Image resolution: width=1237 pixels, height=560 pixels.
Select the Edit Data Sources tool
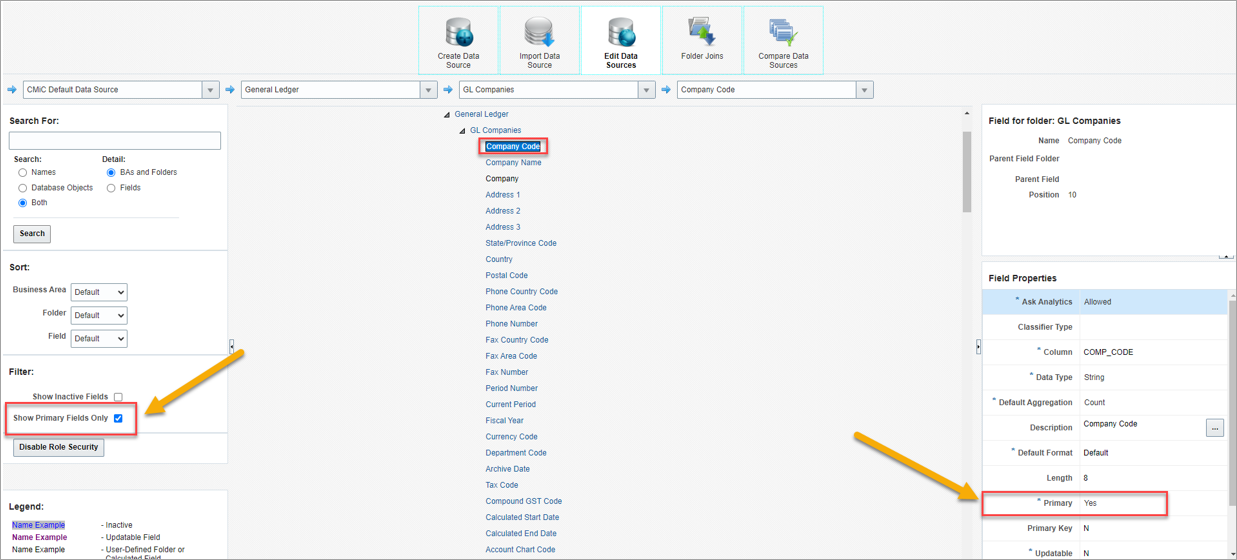click(x=621, y=40)
